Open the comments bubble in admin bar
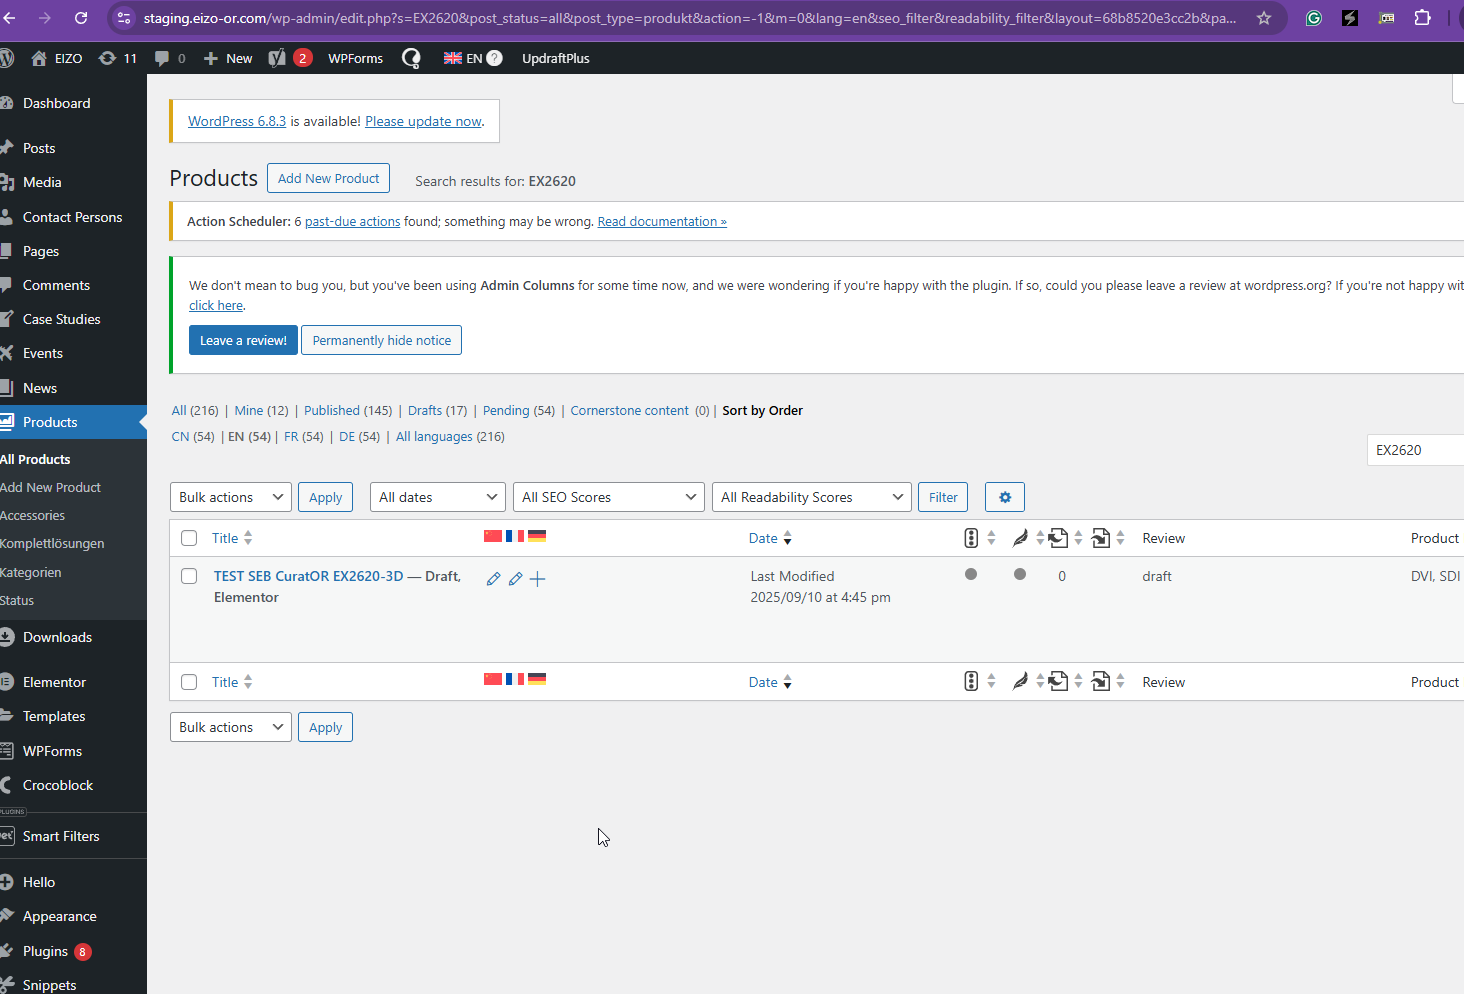Screen dimensions: 1464x994 169,58
